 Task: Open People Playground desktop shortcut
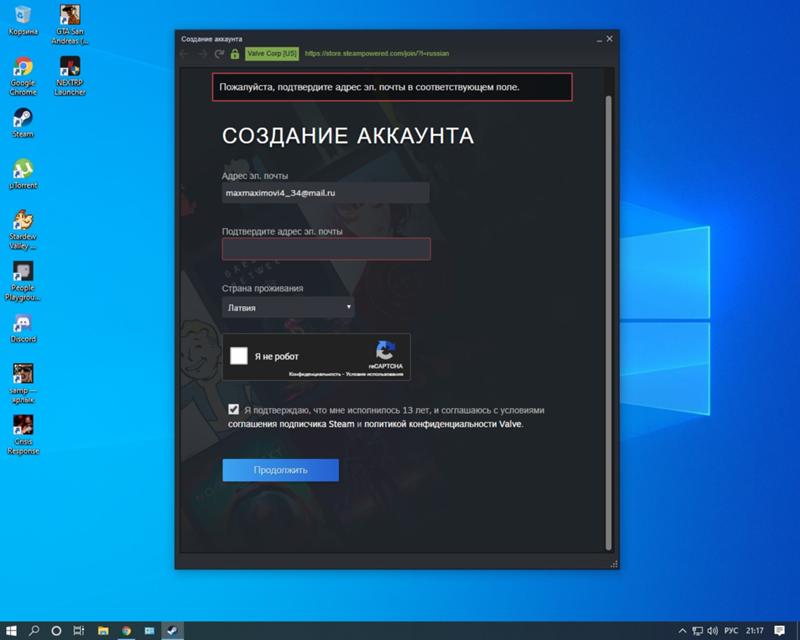[x=23, y=281]
